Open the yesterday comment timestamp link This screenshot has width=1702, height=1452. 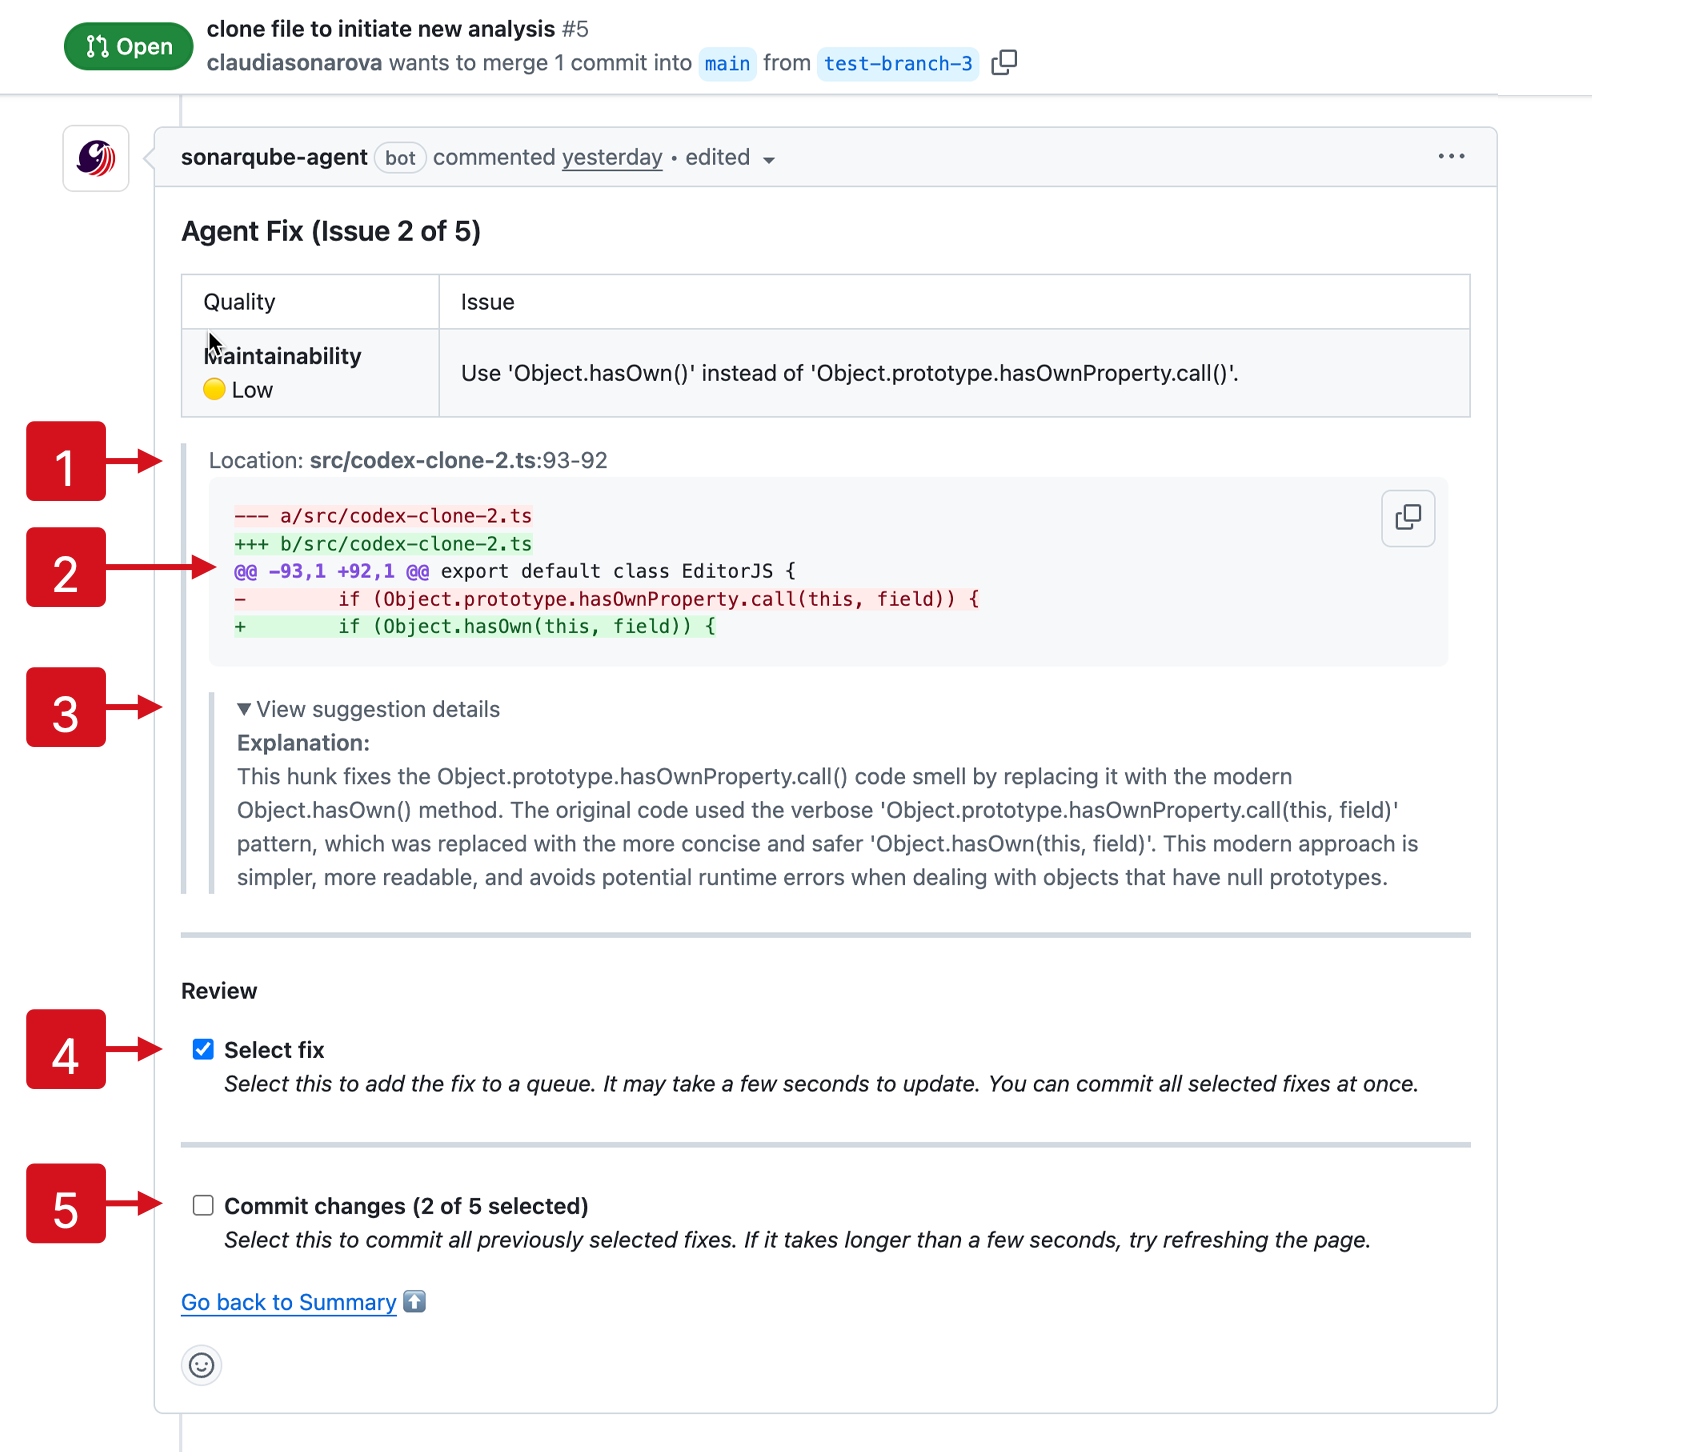(x=611, y=157)
